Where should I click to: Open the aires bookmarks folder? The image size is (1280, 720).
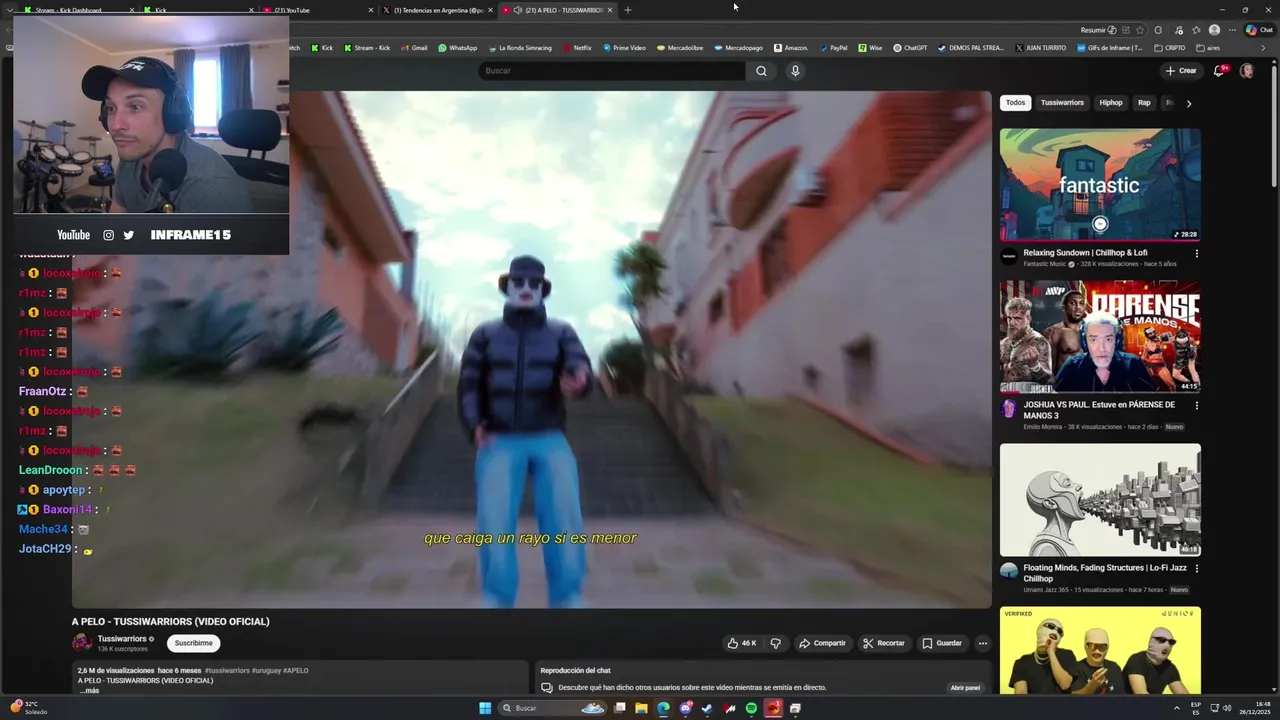(x=1208, y=48)
